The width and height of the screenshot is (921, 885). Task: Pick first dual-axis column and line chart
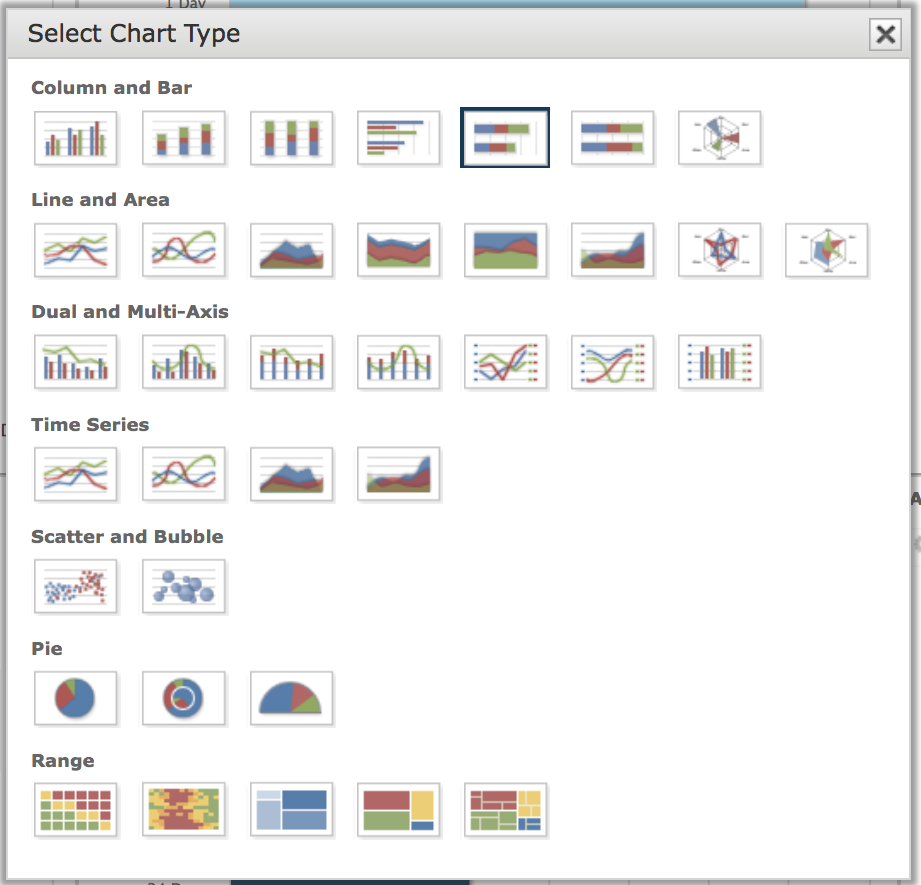(x=75, y=362)
